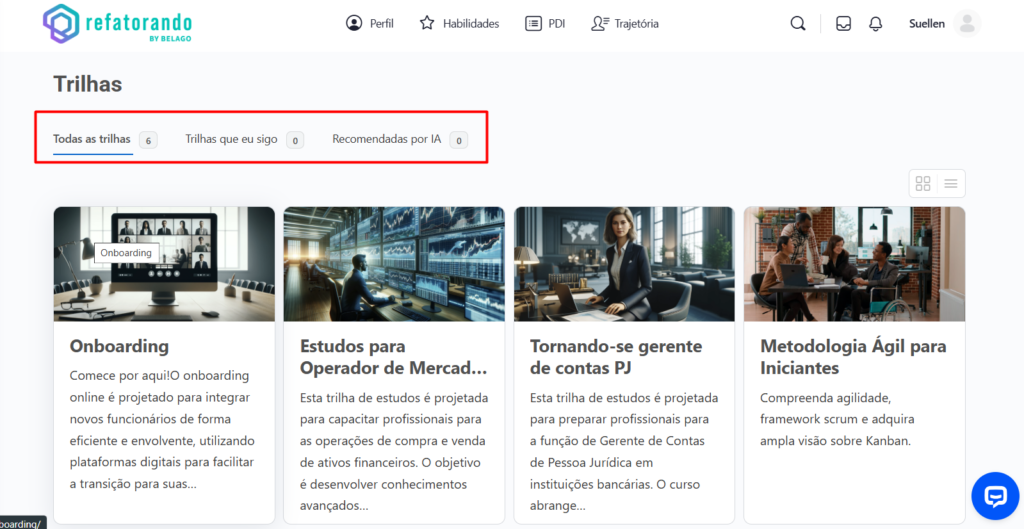Open the PDI menu item
The width and height of the screenshot is (1024, 529).
(545, 24)
